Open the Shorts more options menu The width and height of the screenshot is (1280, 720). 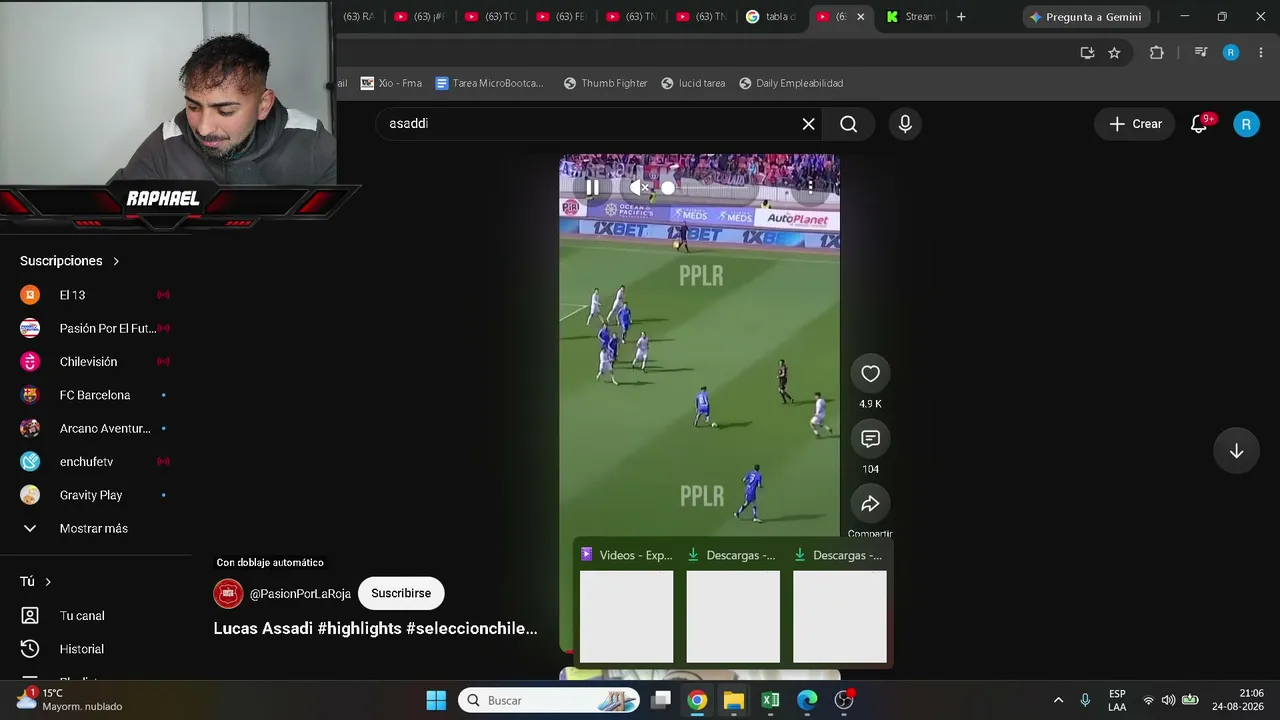tap(810, 187)
